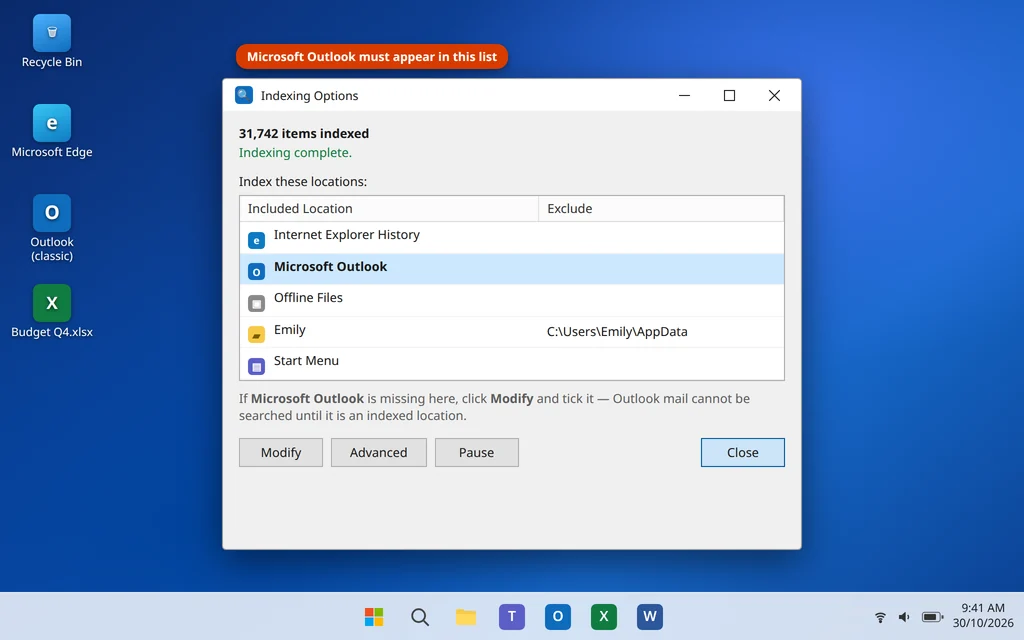Click the 'Index these locations:' label
The image size is (1024, 640).
[x=303, y=182]
